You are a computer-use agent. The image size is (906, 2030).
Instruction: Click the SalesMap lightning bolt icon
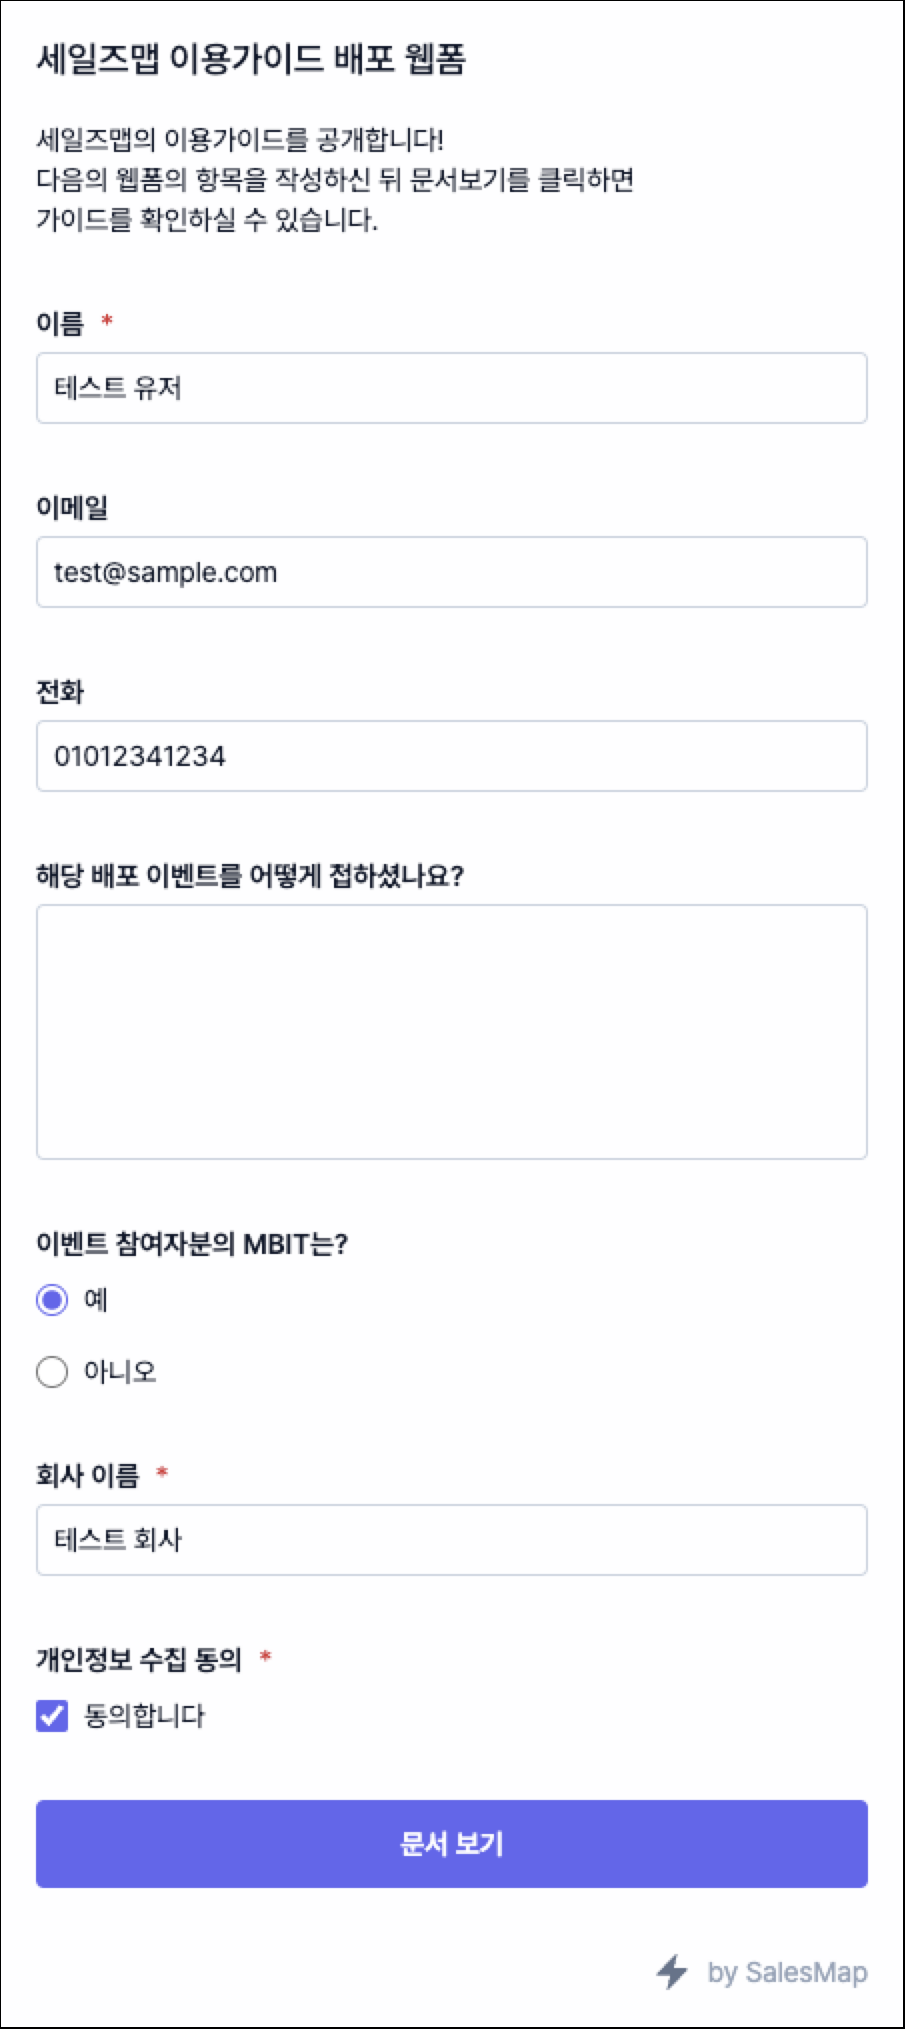[672, 1972]
